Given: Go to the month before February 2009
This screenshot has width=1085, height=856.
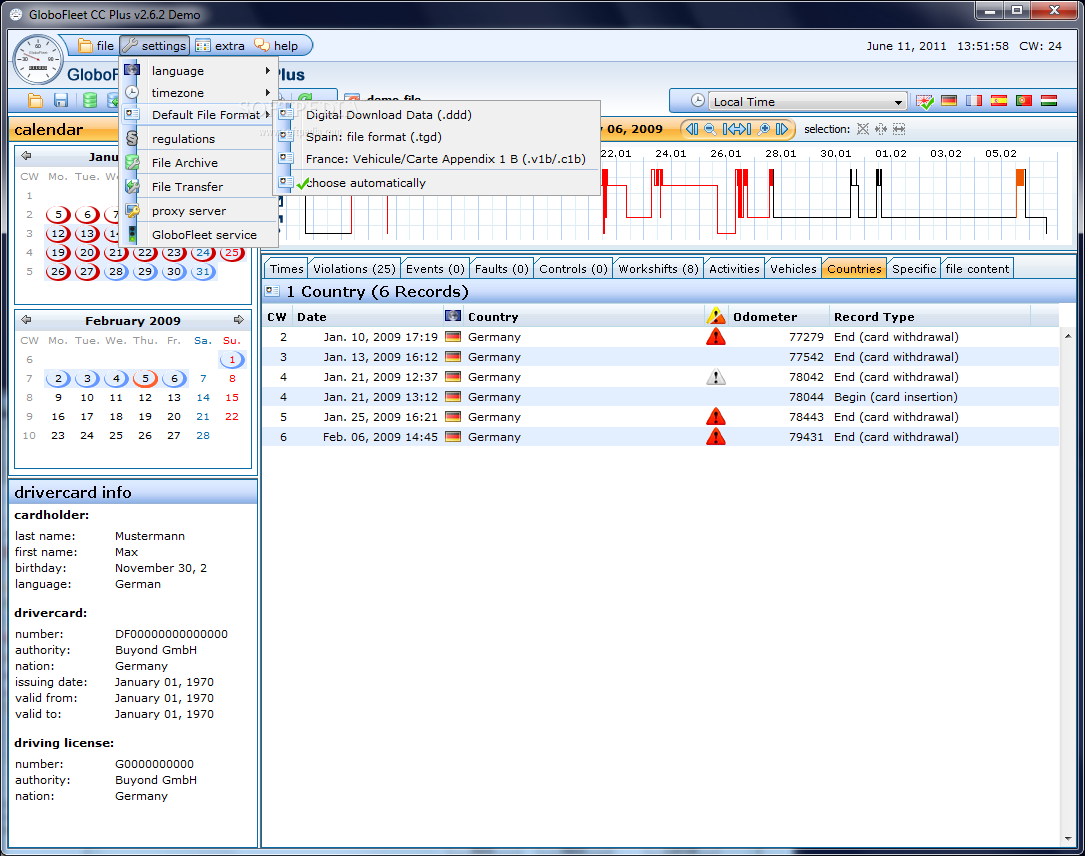Looking at the screenshot, I should point(26,320).
